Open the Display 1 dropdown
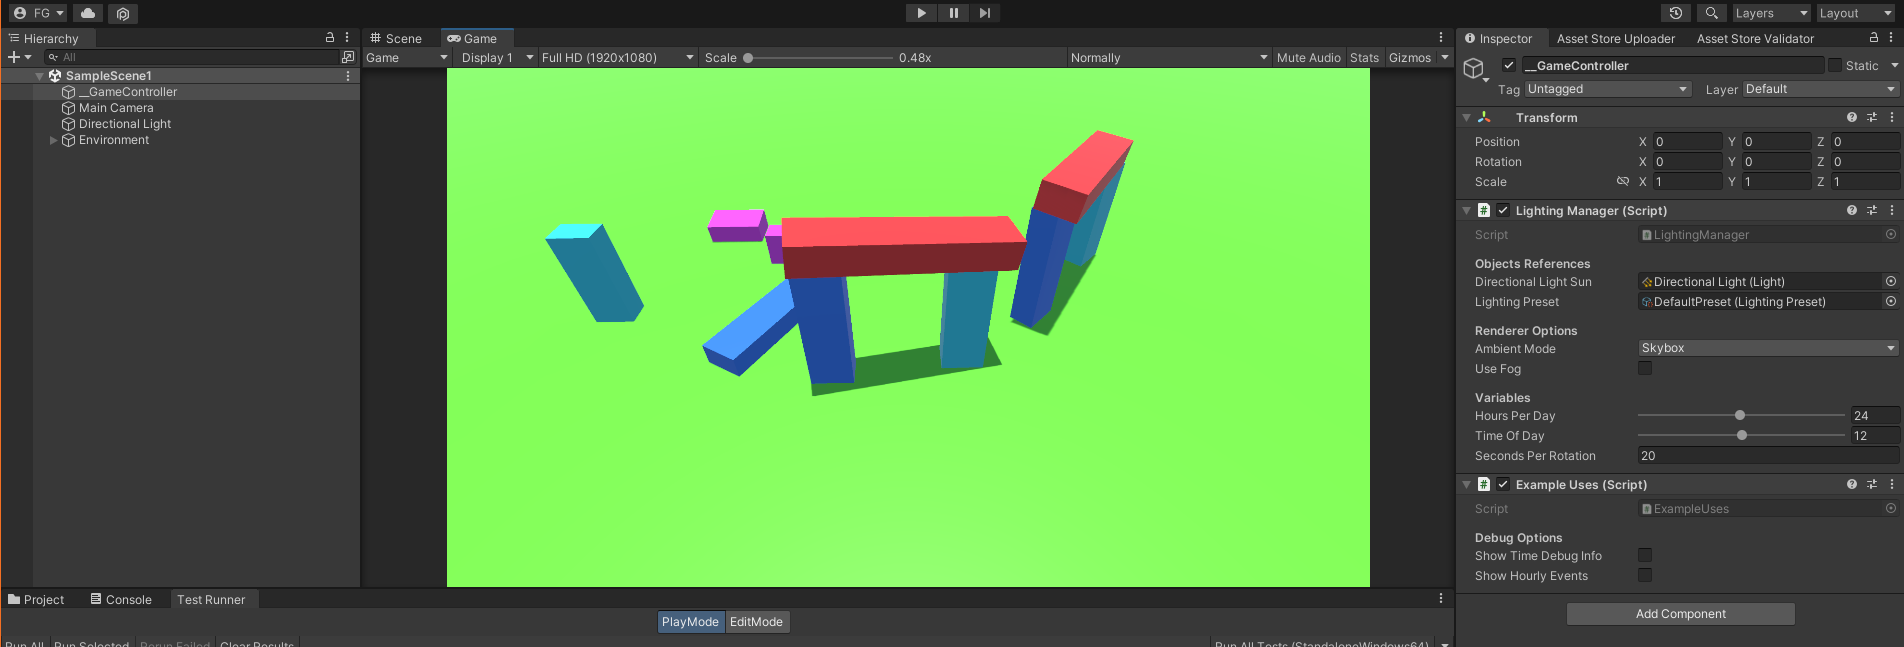This screenshot has width=1904, height=647. 496,58
